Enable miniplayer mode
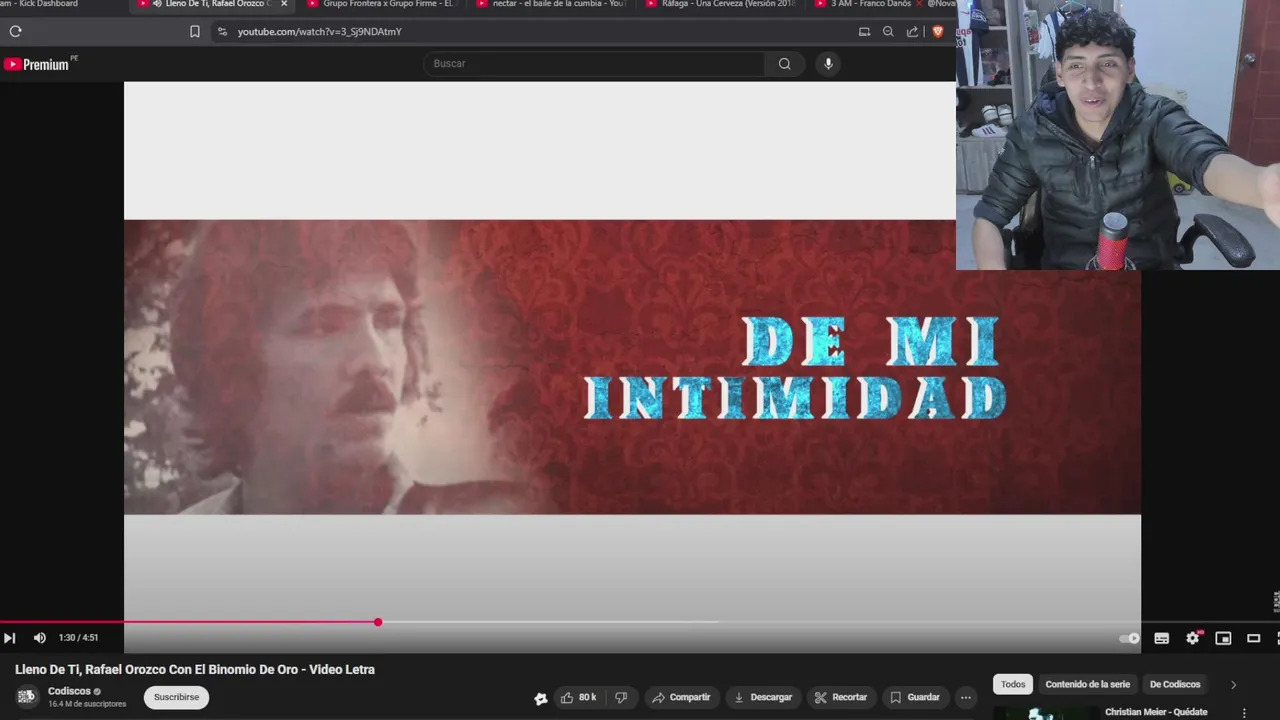Screen dimensions: 1280x720 coord(1223,638)
